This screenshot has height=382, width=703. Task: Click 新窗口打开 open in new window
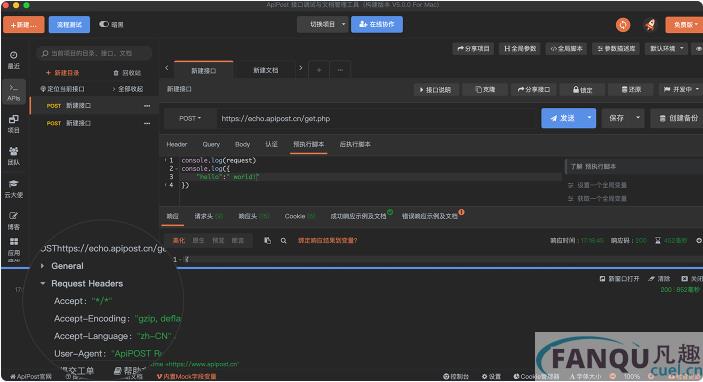(619, 279)
